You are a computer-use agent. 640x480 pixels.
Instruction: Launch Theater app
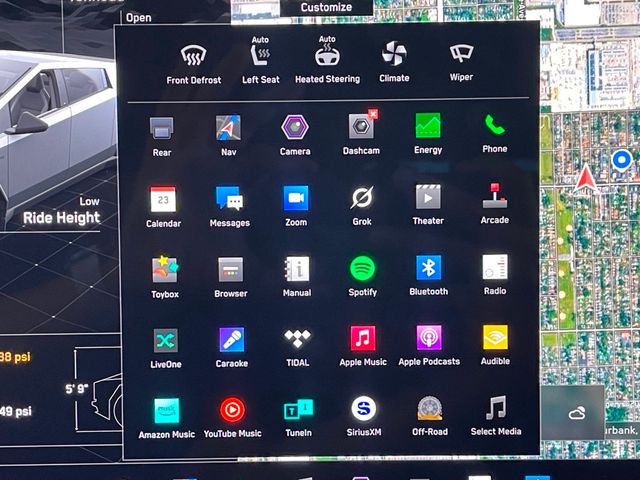click(428, 204)
